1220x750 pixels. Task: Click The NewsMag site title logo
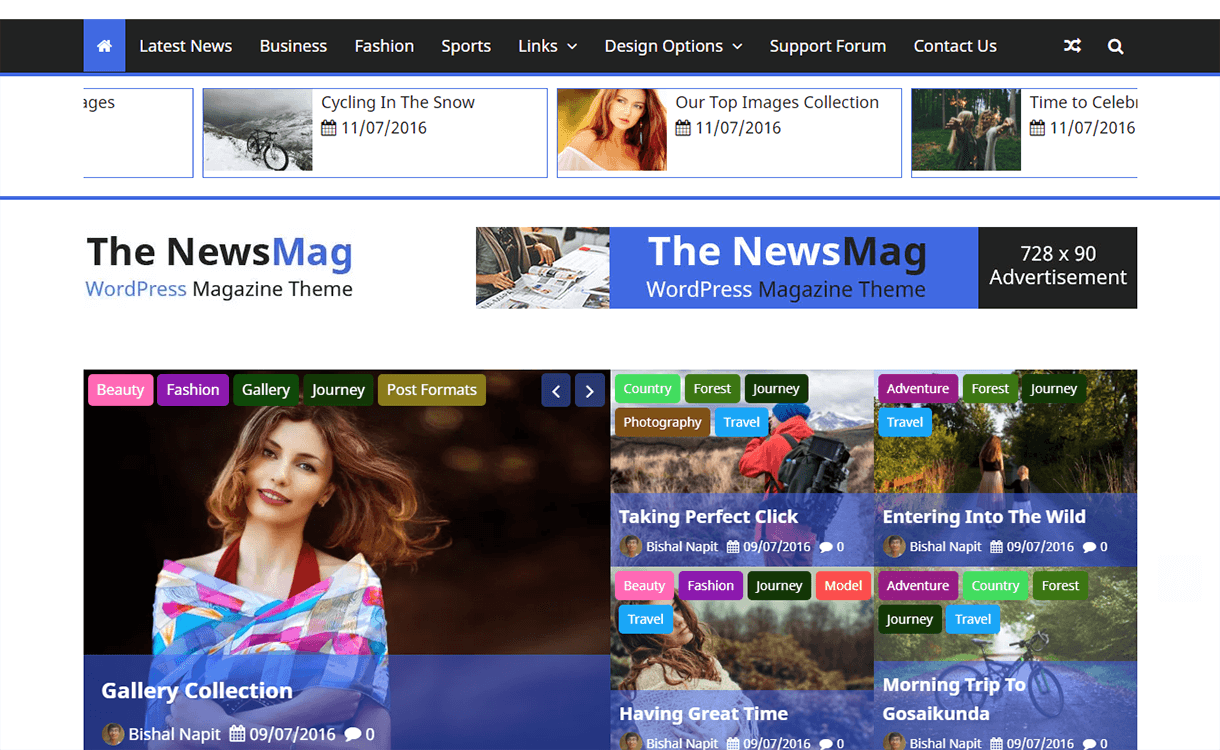219,252
